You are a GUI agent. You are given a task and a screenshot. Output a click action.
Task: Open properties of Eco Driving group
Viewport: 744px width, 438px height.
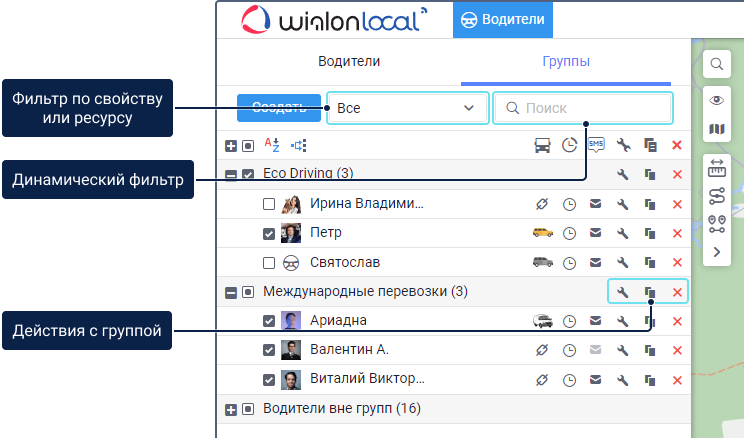click(623, 175)
